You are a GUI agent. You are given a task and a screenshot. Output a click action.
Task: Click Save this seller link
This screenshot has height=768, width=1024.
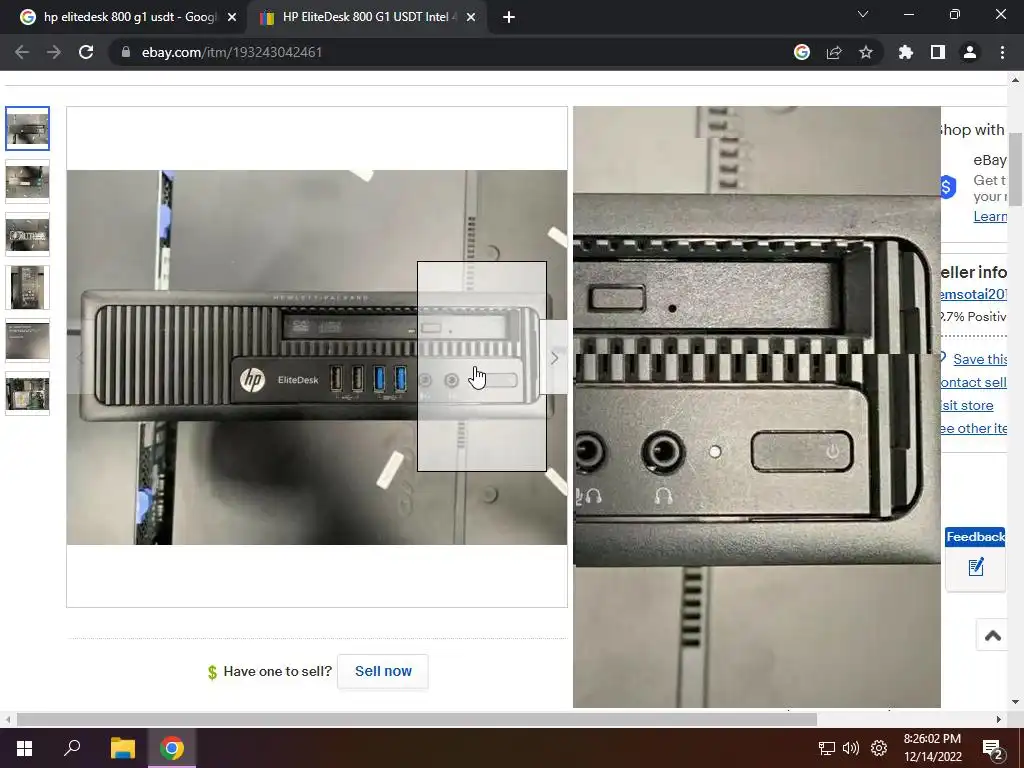coord(980,359)
